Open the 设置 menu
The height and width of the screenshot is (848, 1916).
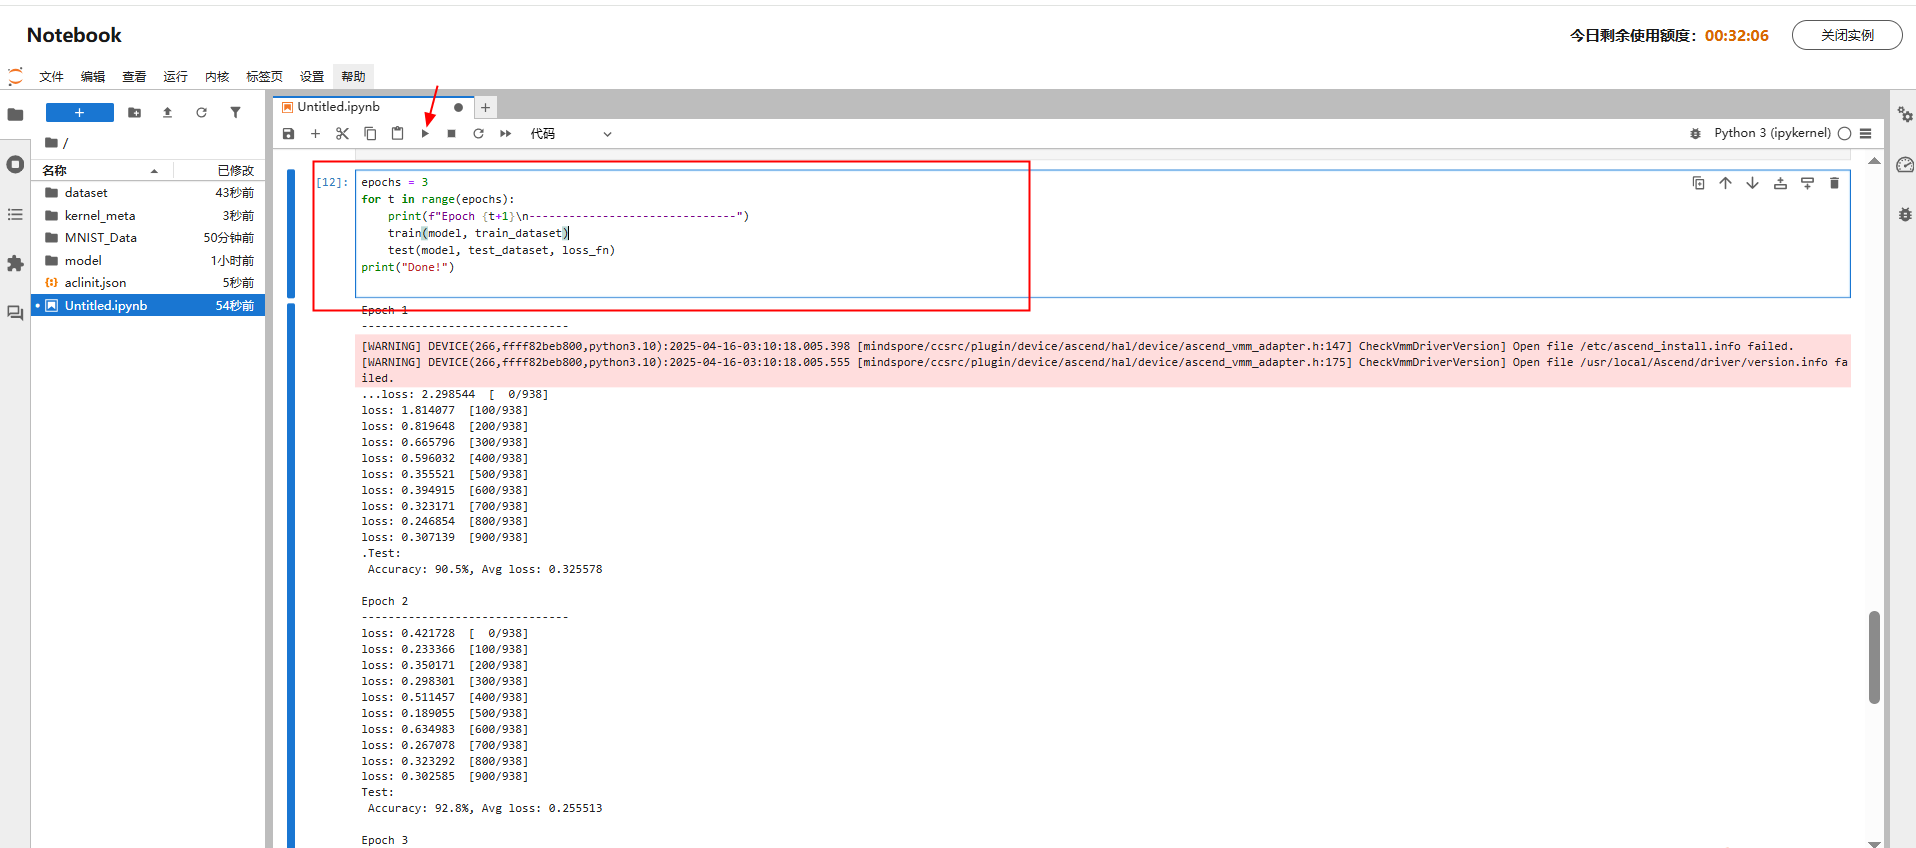click(312, 76)
